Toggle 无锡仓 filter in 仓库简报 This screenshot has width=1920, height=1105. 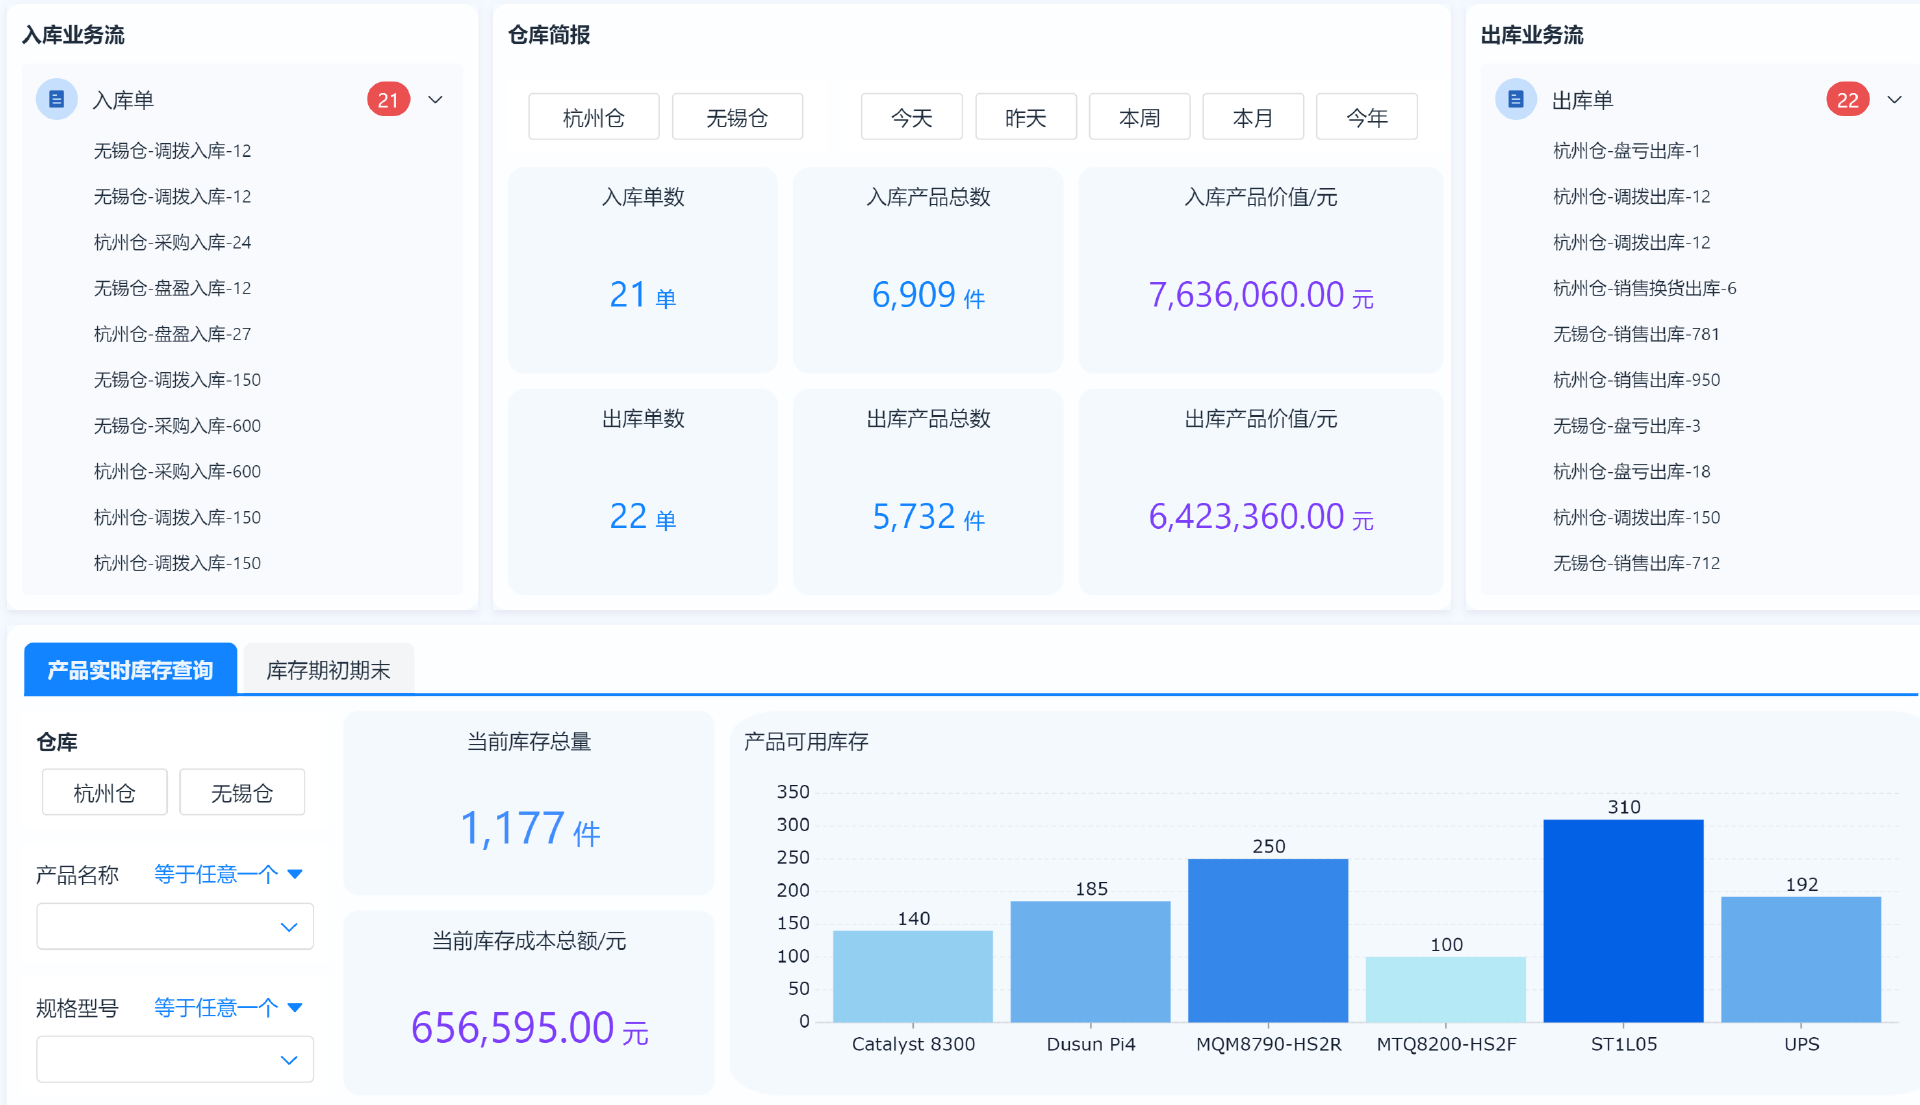(737, 117)
